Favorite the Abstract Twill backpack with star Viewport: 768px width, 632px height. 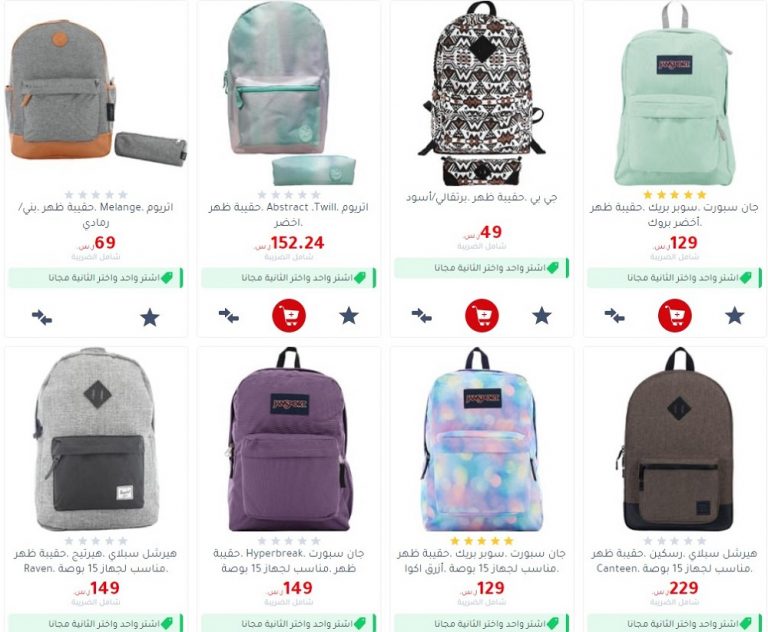point(349,316)
